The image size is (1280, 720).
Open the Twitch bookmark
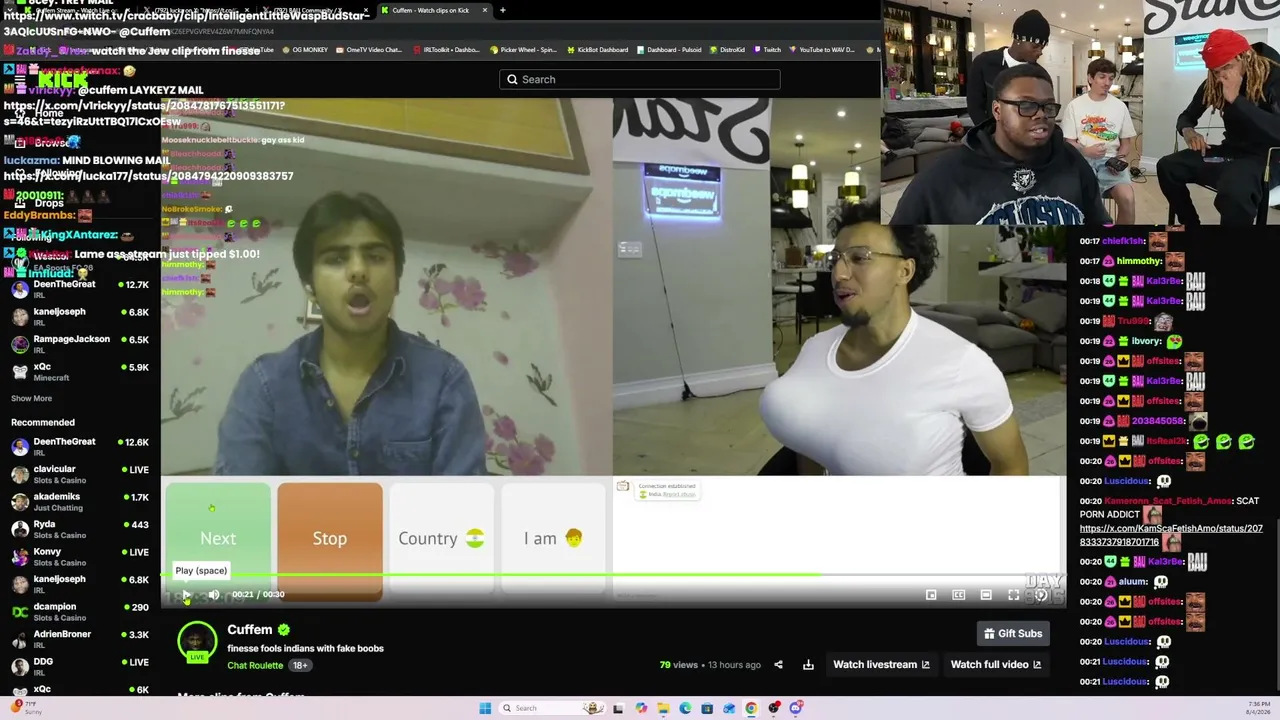768,49
